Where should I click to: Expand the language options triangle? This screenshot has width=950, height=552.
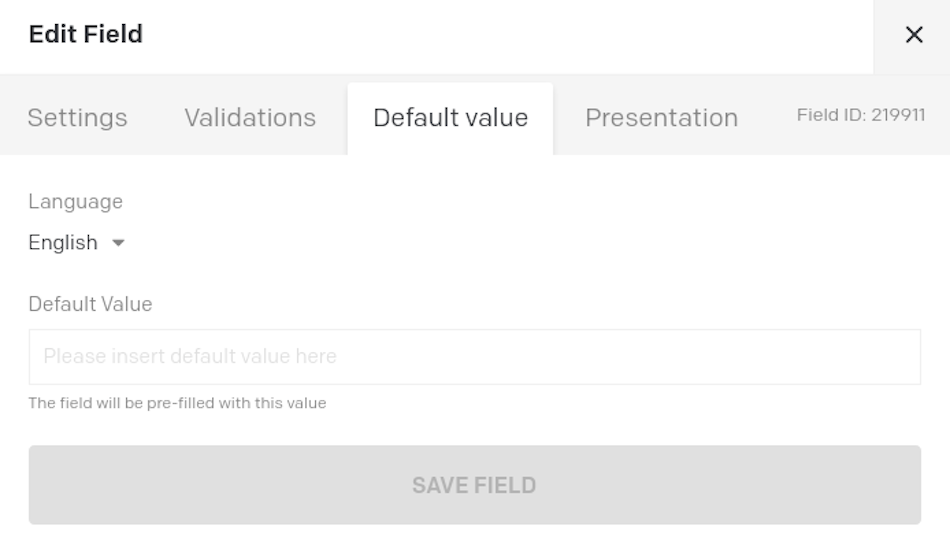[x=118, y=244]
